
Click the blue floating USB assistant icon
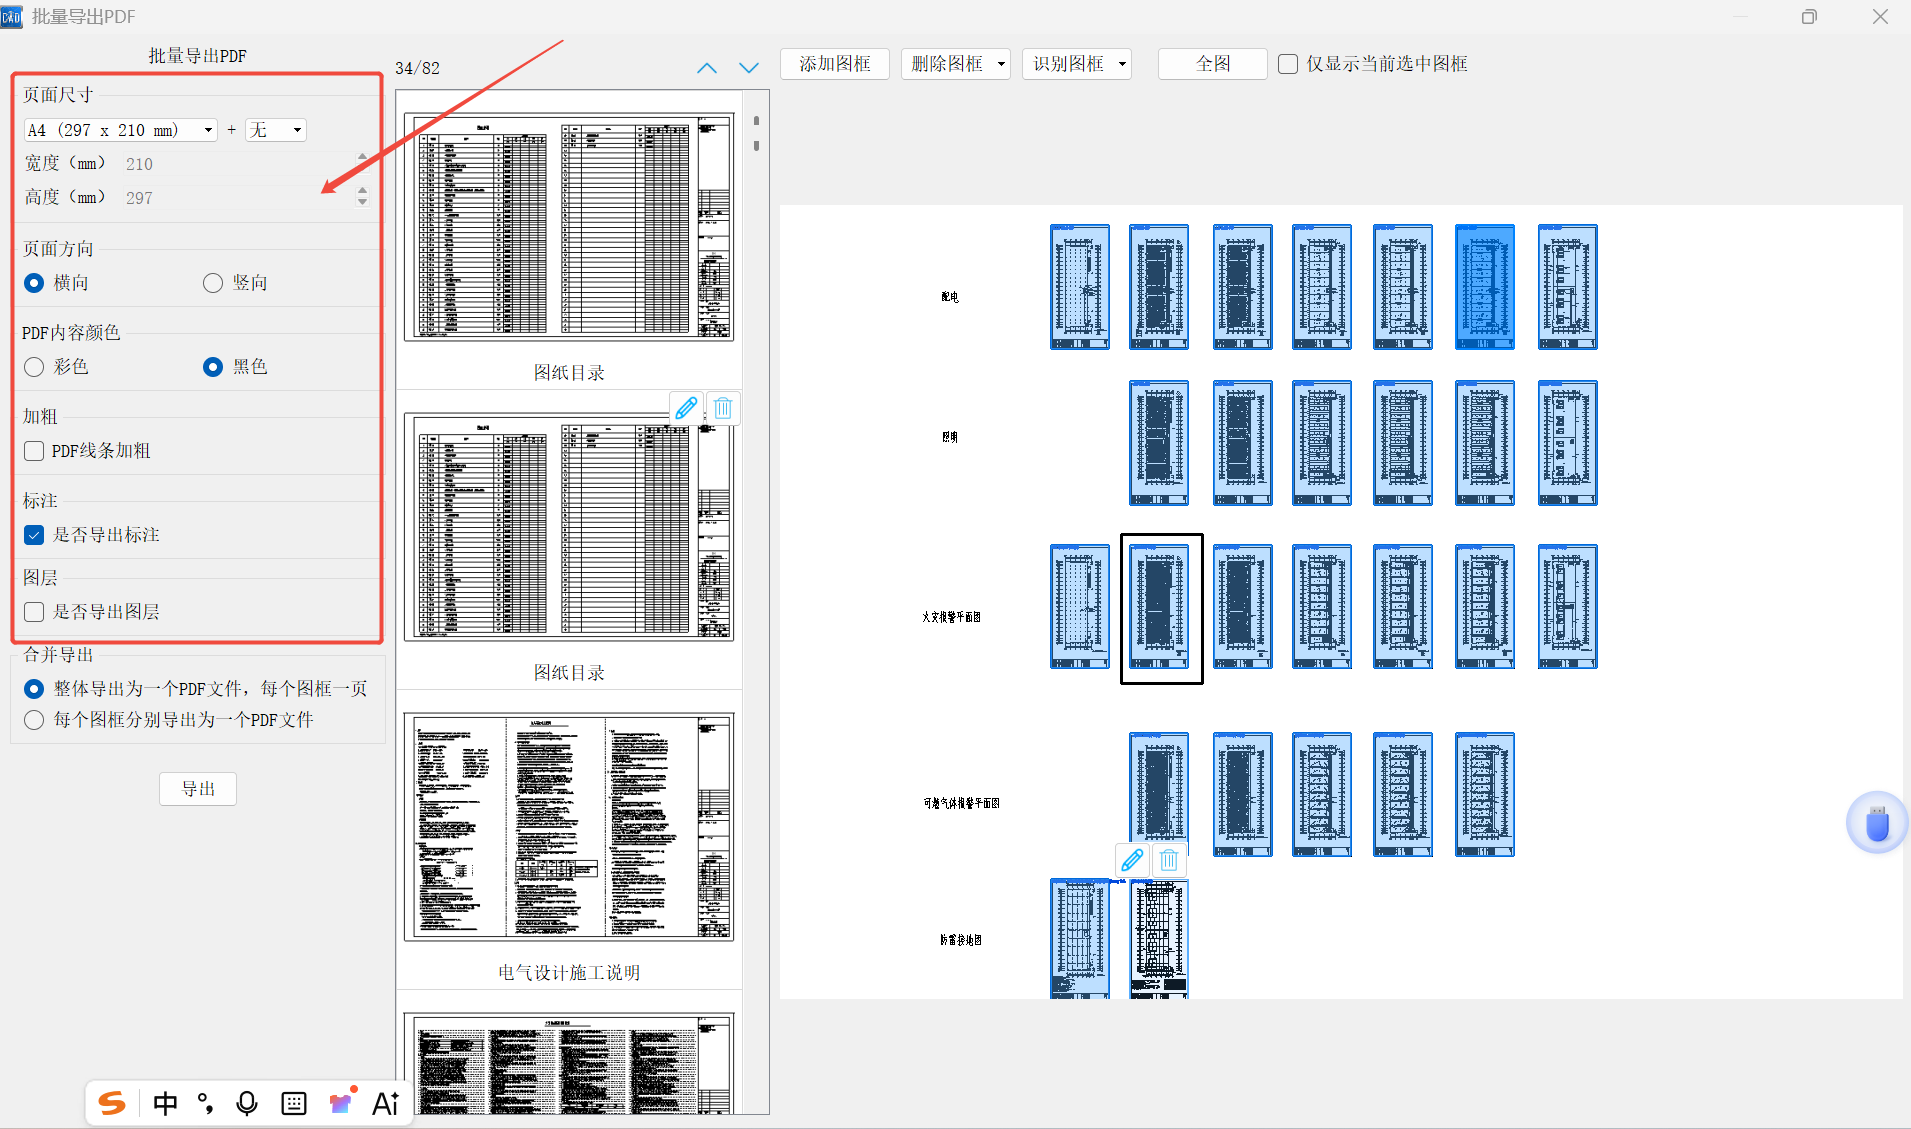(x=1876, y=824)
